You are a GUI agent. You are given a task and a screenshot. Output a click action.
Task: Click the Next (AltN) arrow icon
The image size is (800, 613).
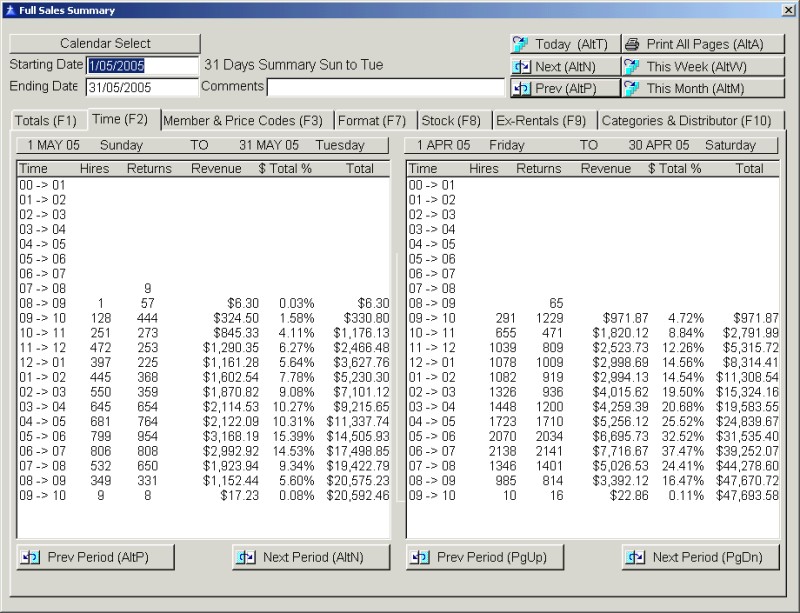click(520, 66)
